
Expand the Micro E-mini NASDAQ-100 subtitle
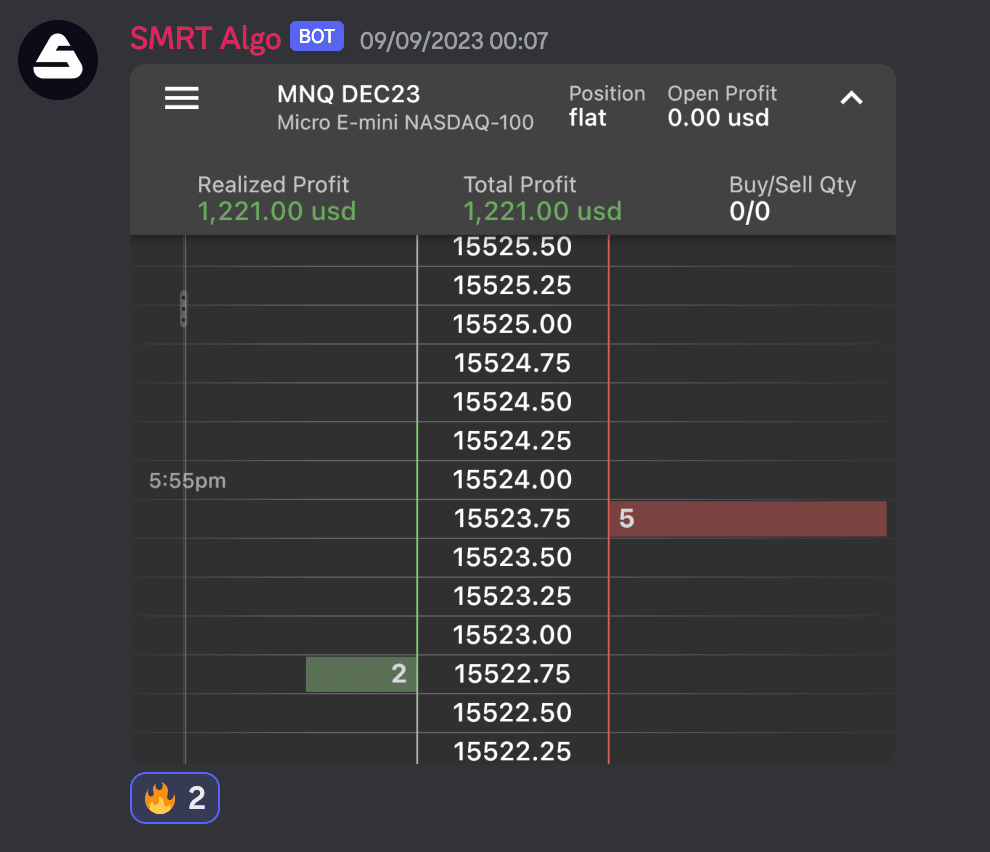[x=405, y=123]
